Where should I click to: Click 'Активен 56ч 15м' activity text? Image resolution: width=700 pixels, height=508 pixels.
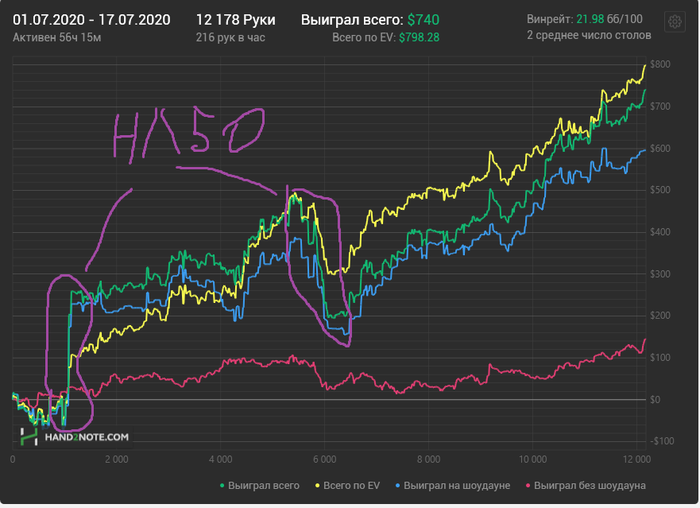tap(57, 37)
